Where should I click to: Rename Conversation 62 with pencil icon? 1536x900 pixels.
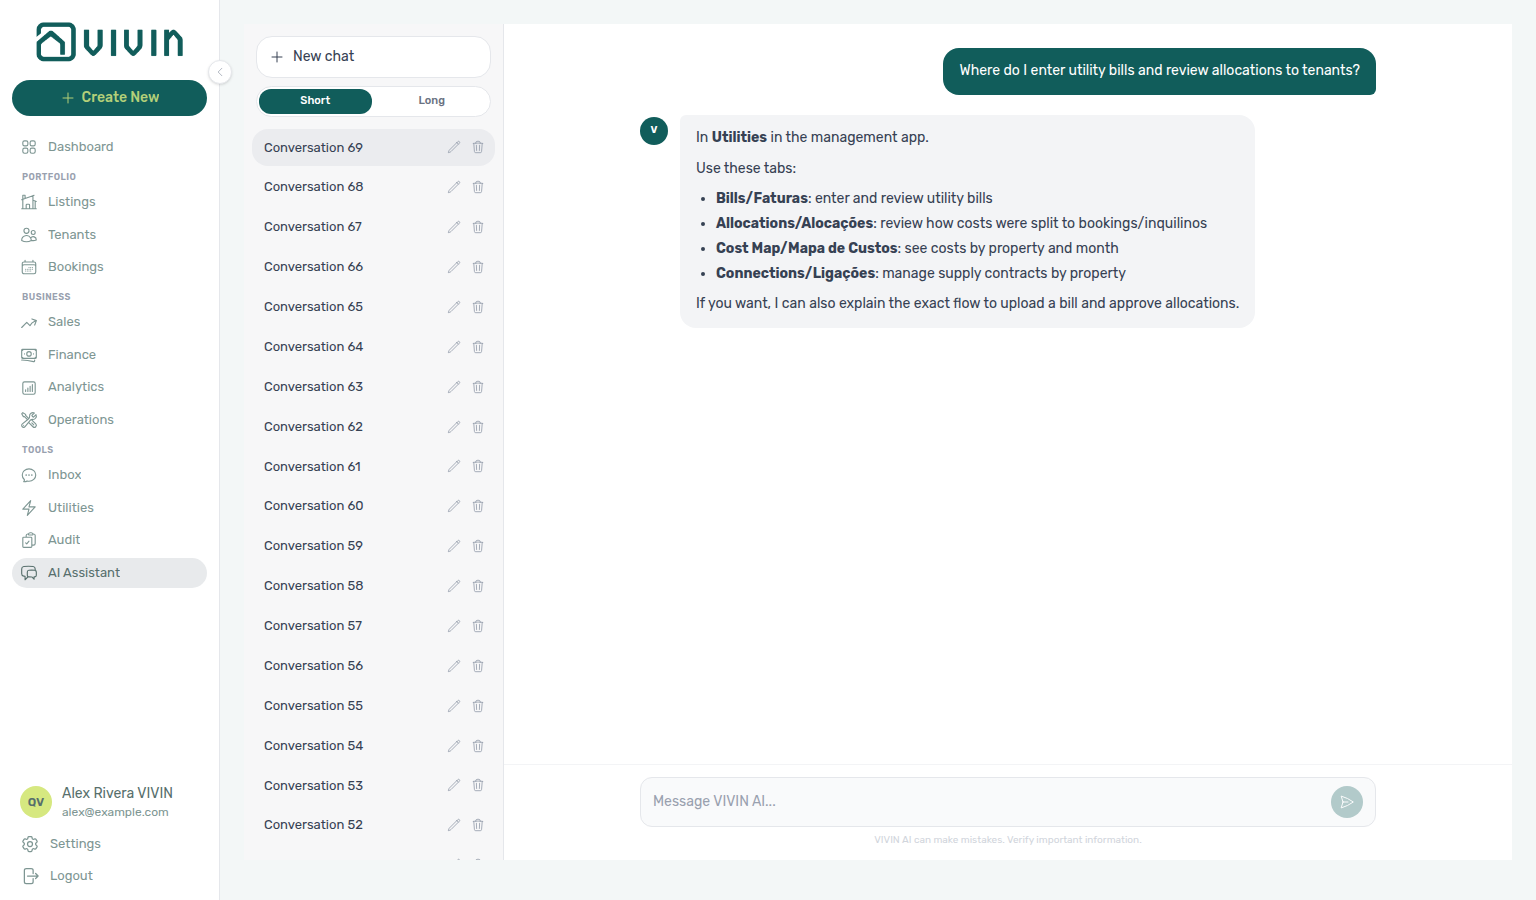pos(454,427)
